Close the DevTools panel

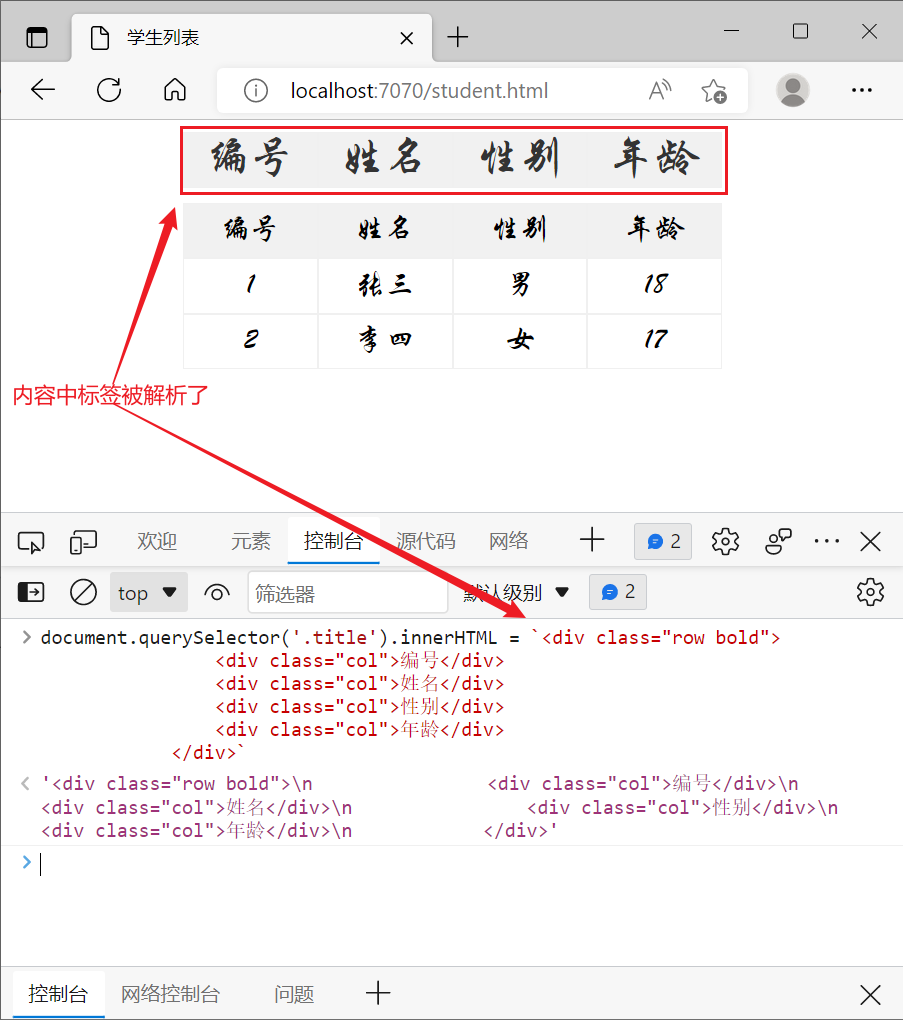click(870, 541)
